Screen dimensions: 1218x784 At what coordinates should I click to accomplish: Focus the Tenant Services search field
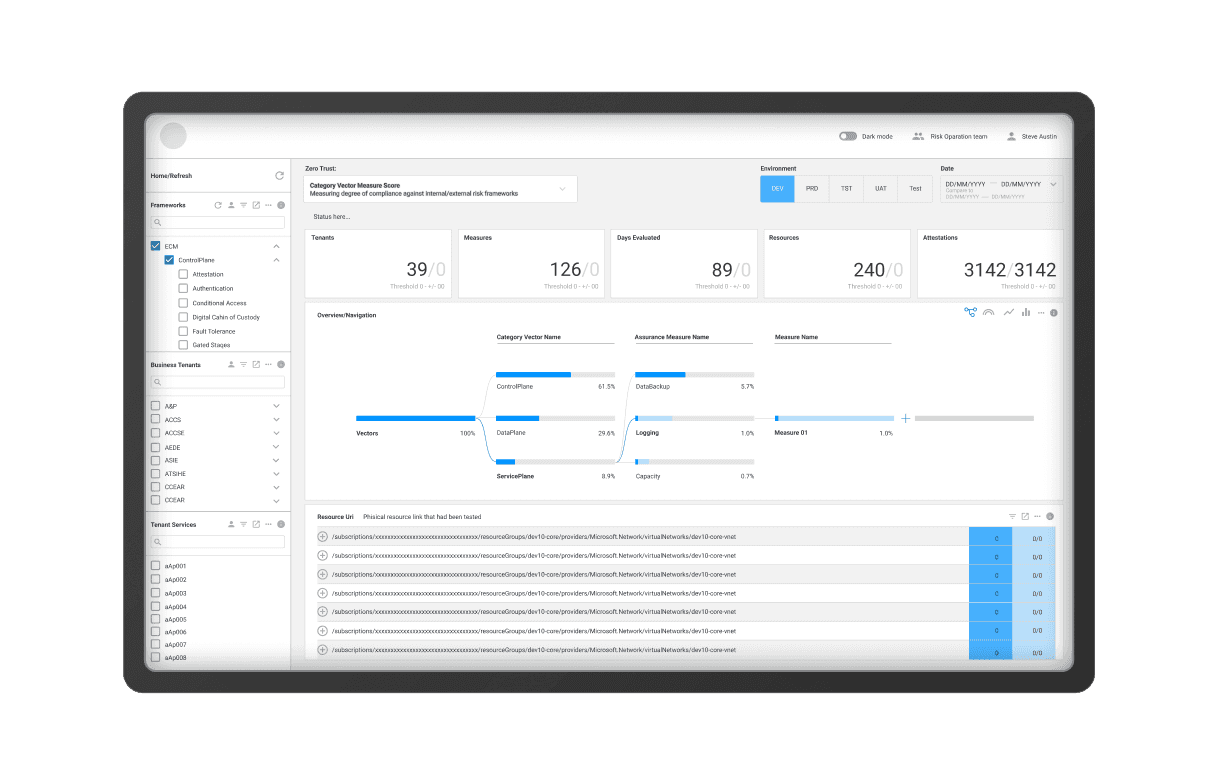[218, 542]
